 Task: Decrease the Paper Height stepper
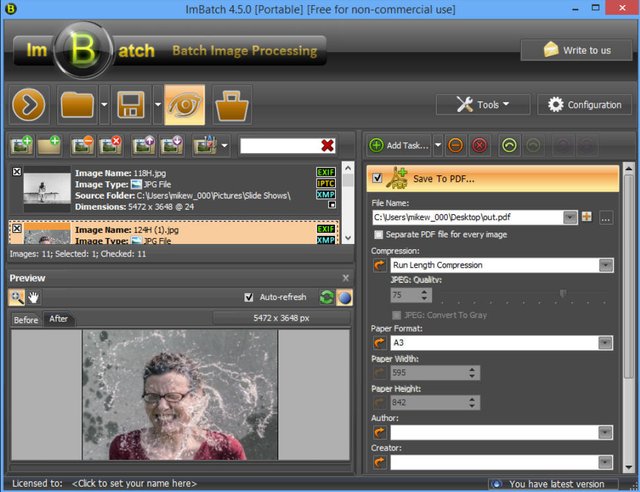(x=472, y=406)
